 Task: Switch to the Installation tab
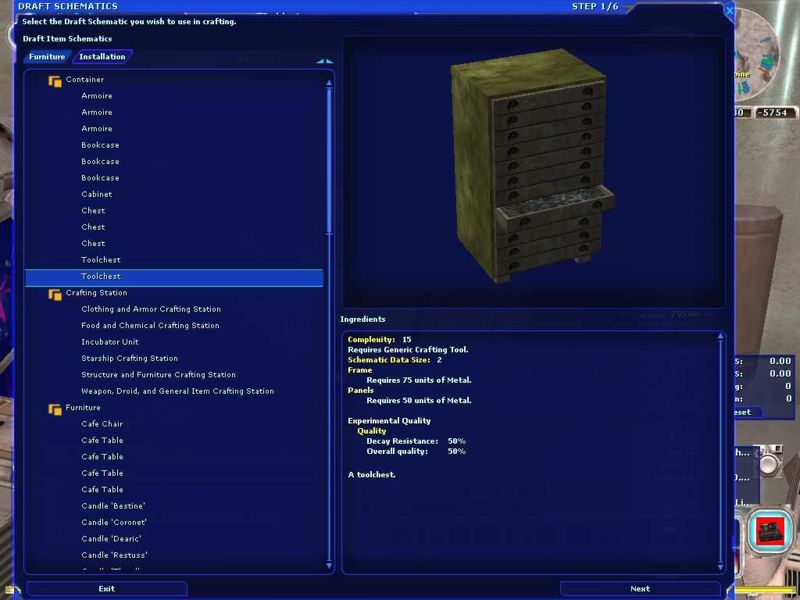[102, 57]
